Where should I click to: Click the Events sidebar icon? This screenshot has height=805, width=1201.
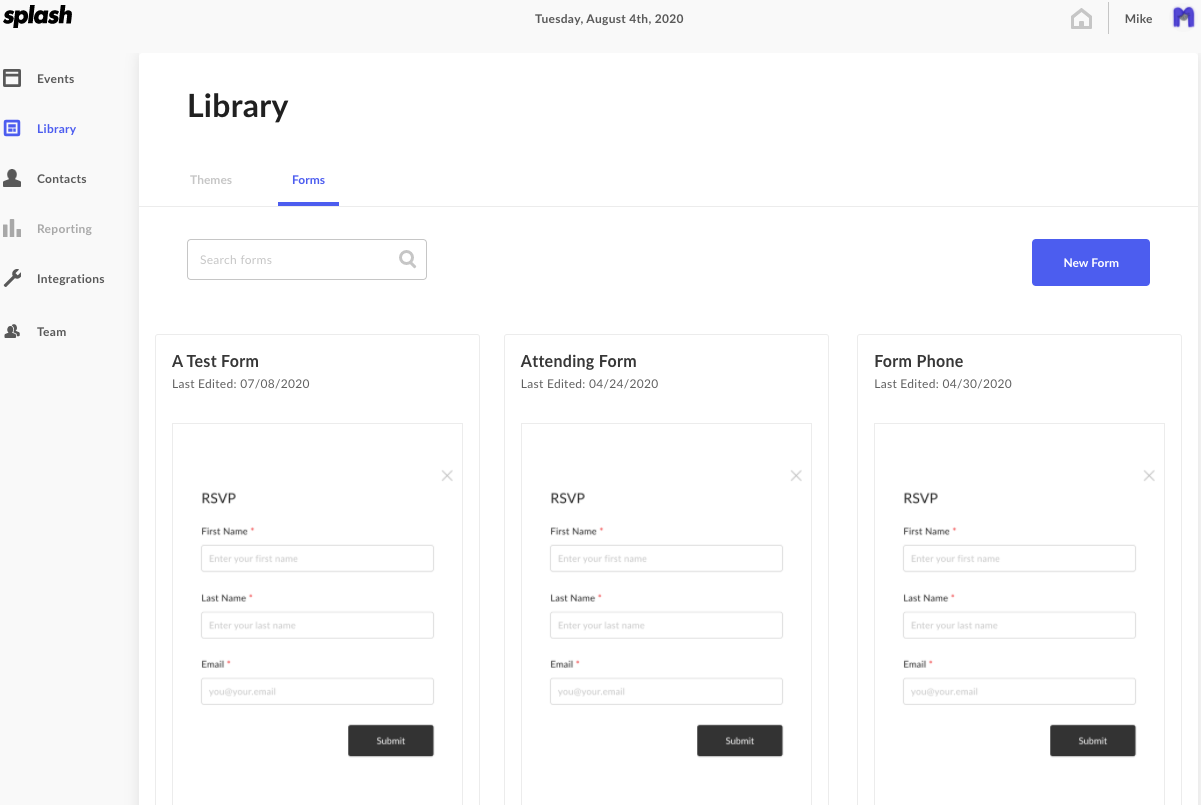12,78
